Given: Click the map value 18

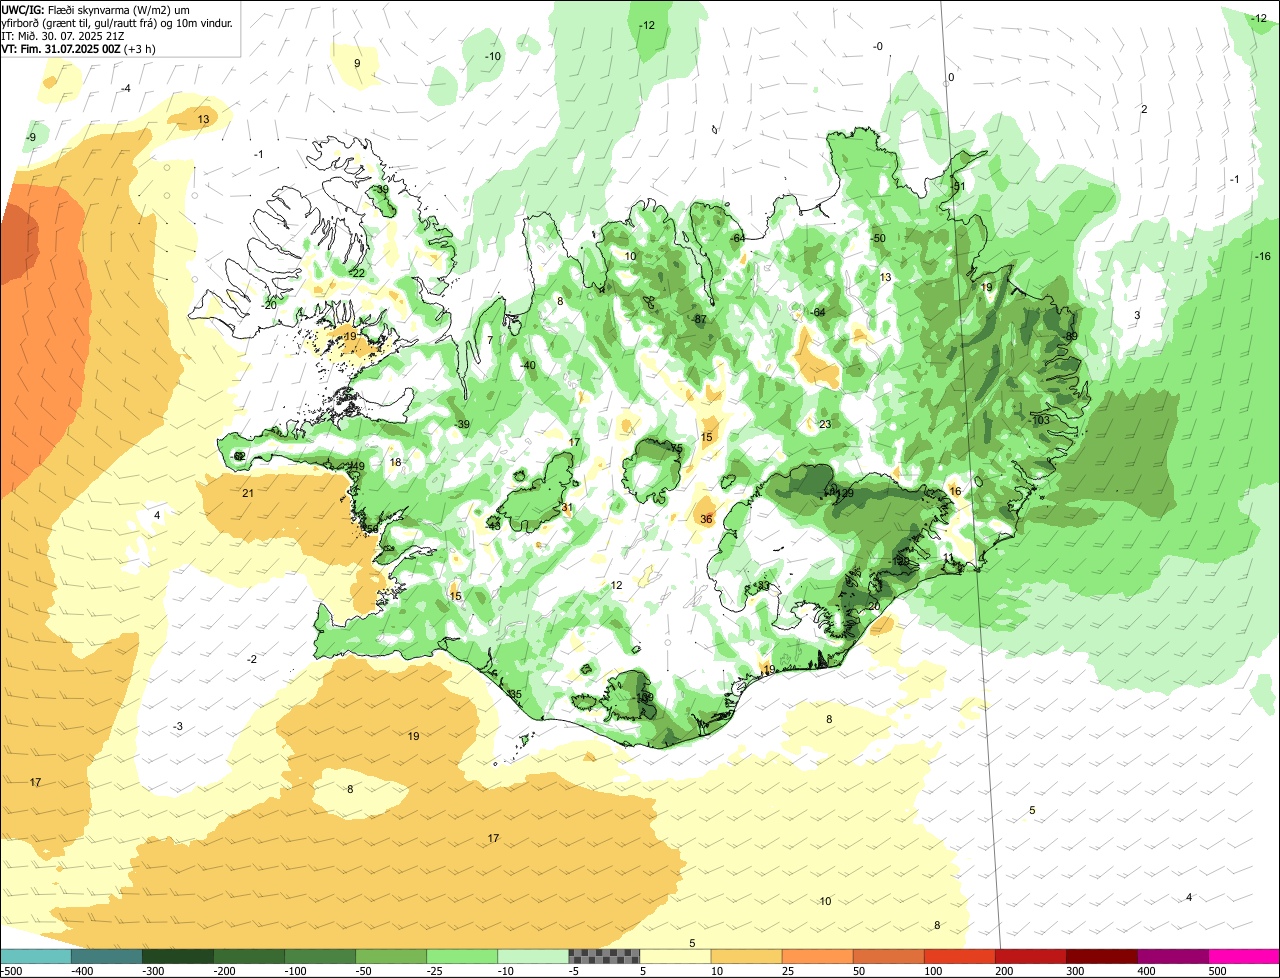Looking at the screenshot, I should (x=395, y=462).
